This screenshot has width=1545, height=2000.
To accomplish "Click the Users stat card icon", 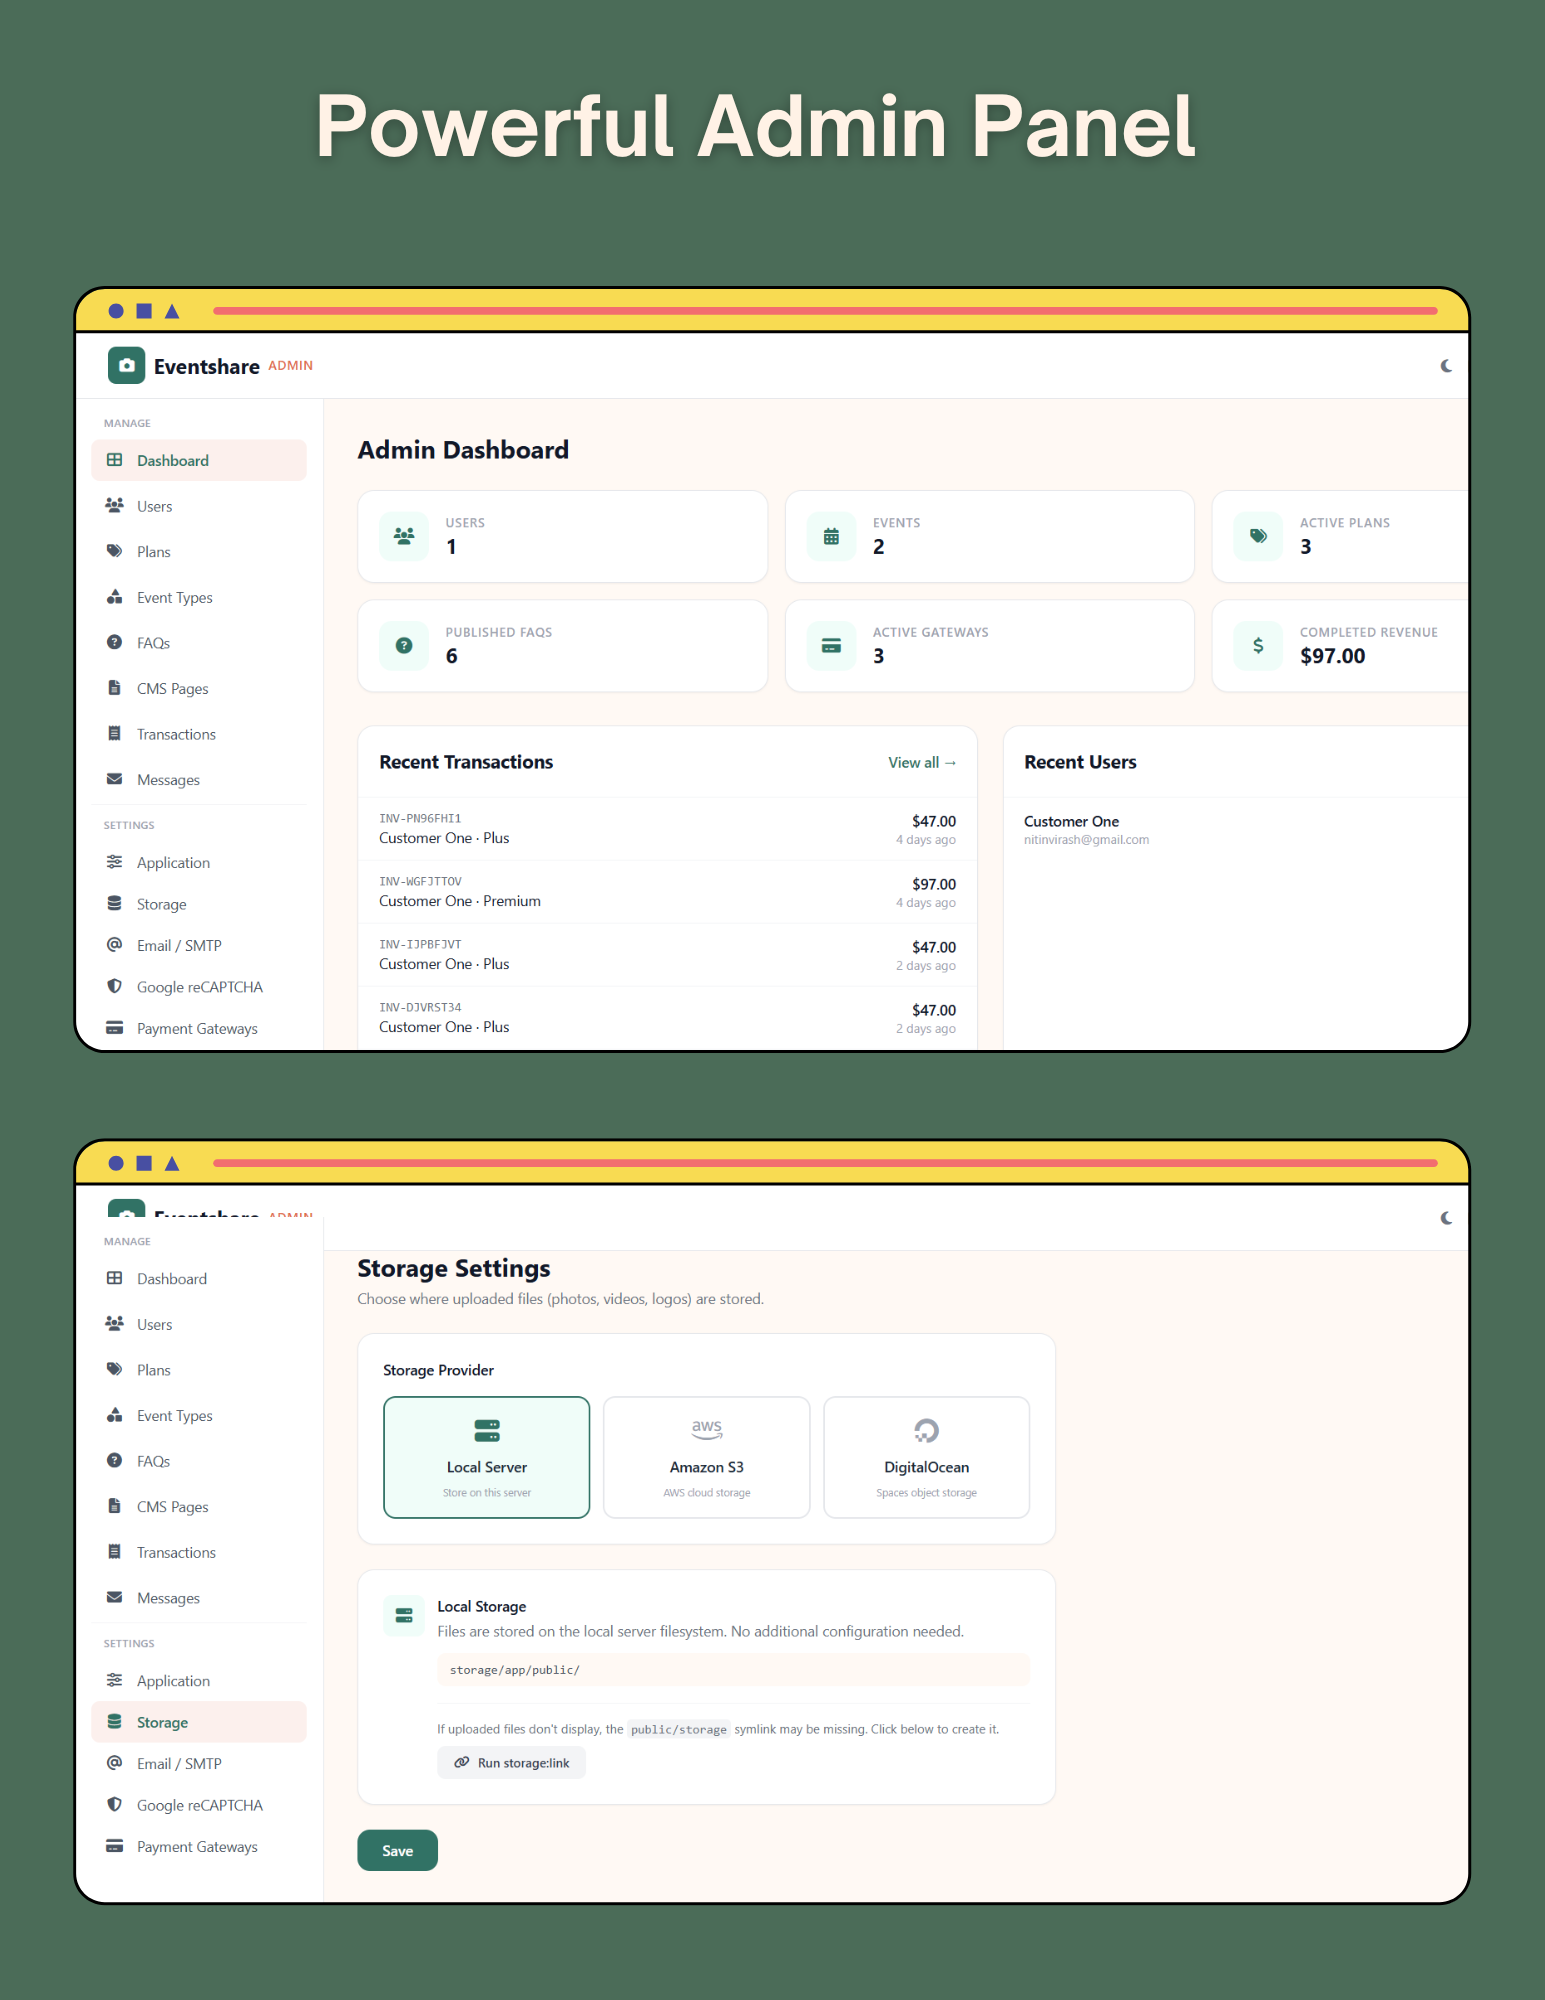I will tap(404, 537).
